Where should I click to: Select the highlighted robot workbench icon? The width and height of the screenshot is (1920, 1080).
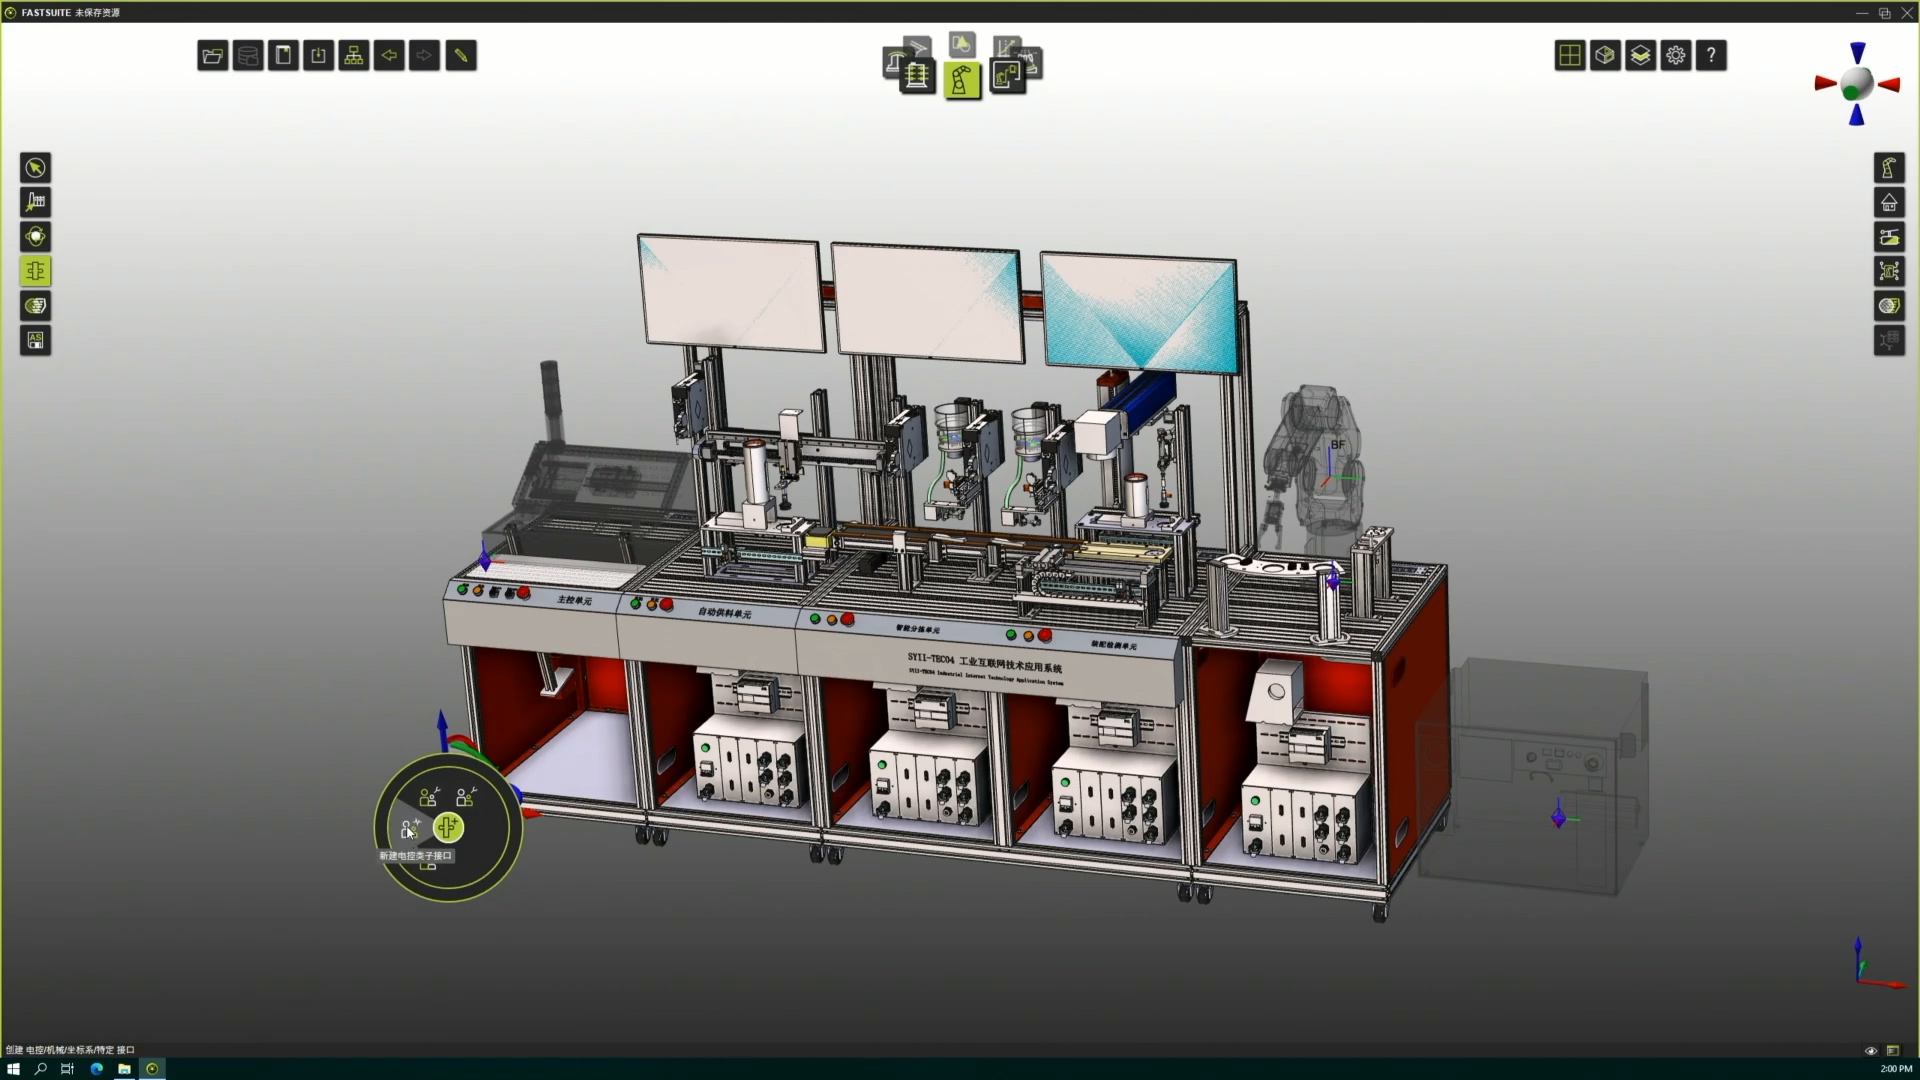click(x=962, y=80)
